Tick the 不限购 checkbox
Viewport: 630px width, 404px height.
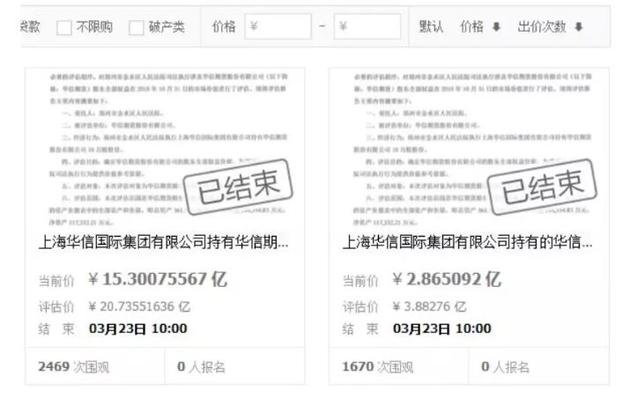tap(64, 28)
